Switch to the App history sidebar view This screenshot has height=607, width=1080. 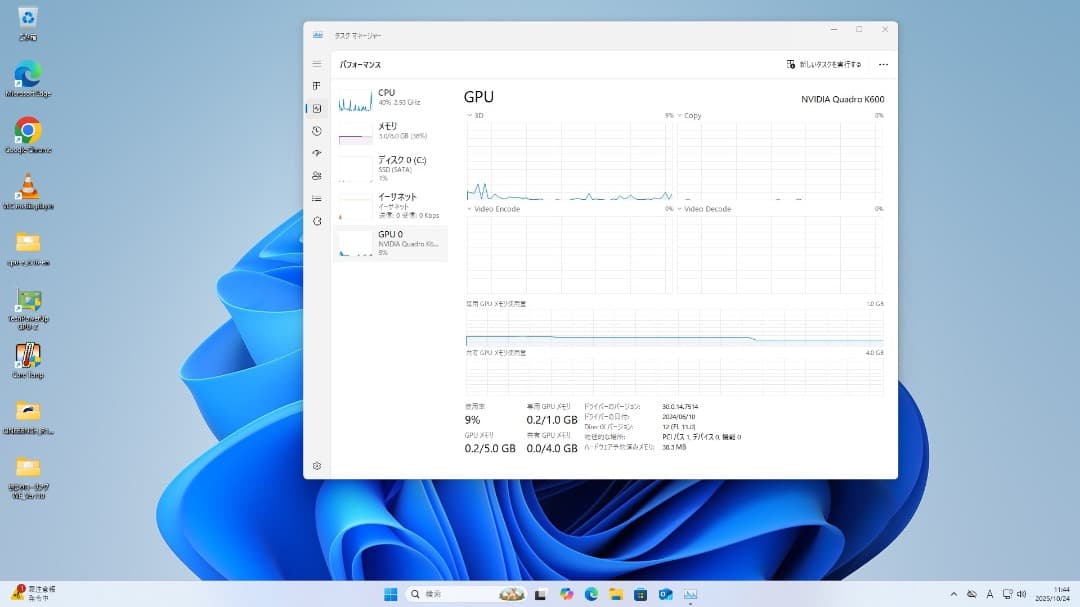[x=316, y=131]
